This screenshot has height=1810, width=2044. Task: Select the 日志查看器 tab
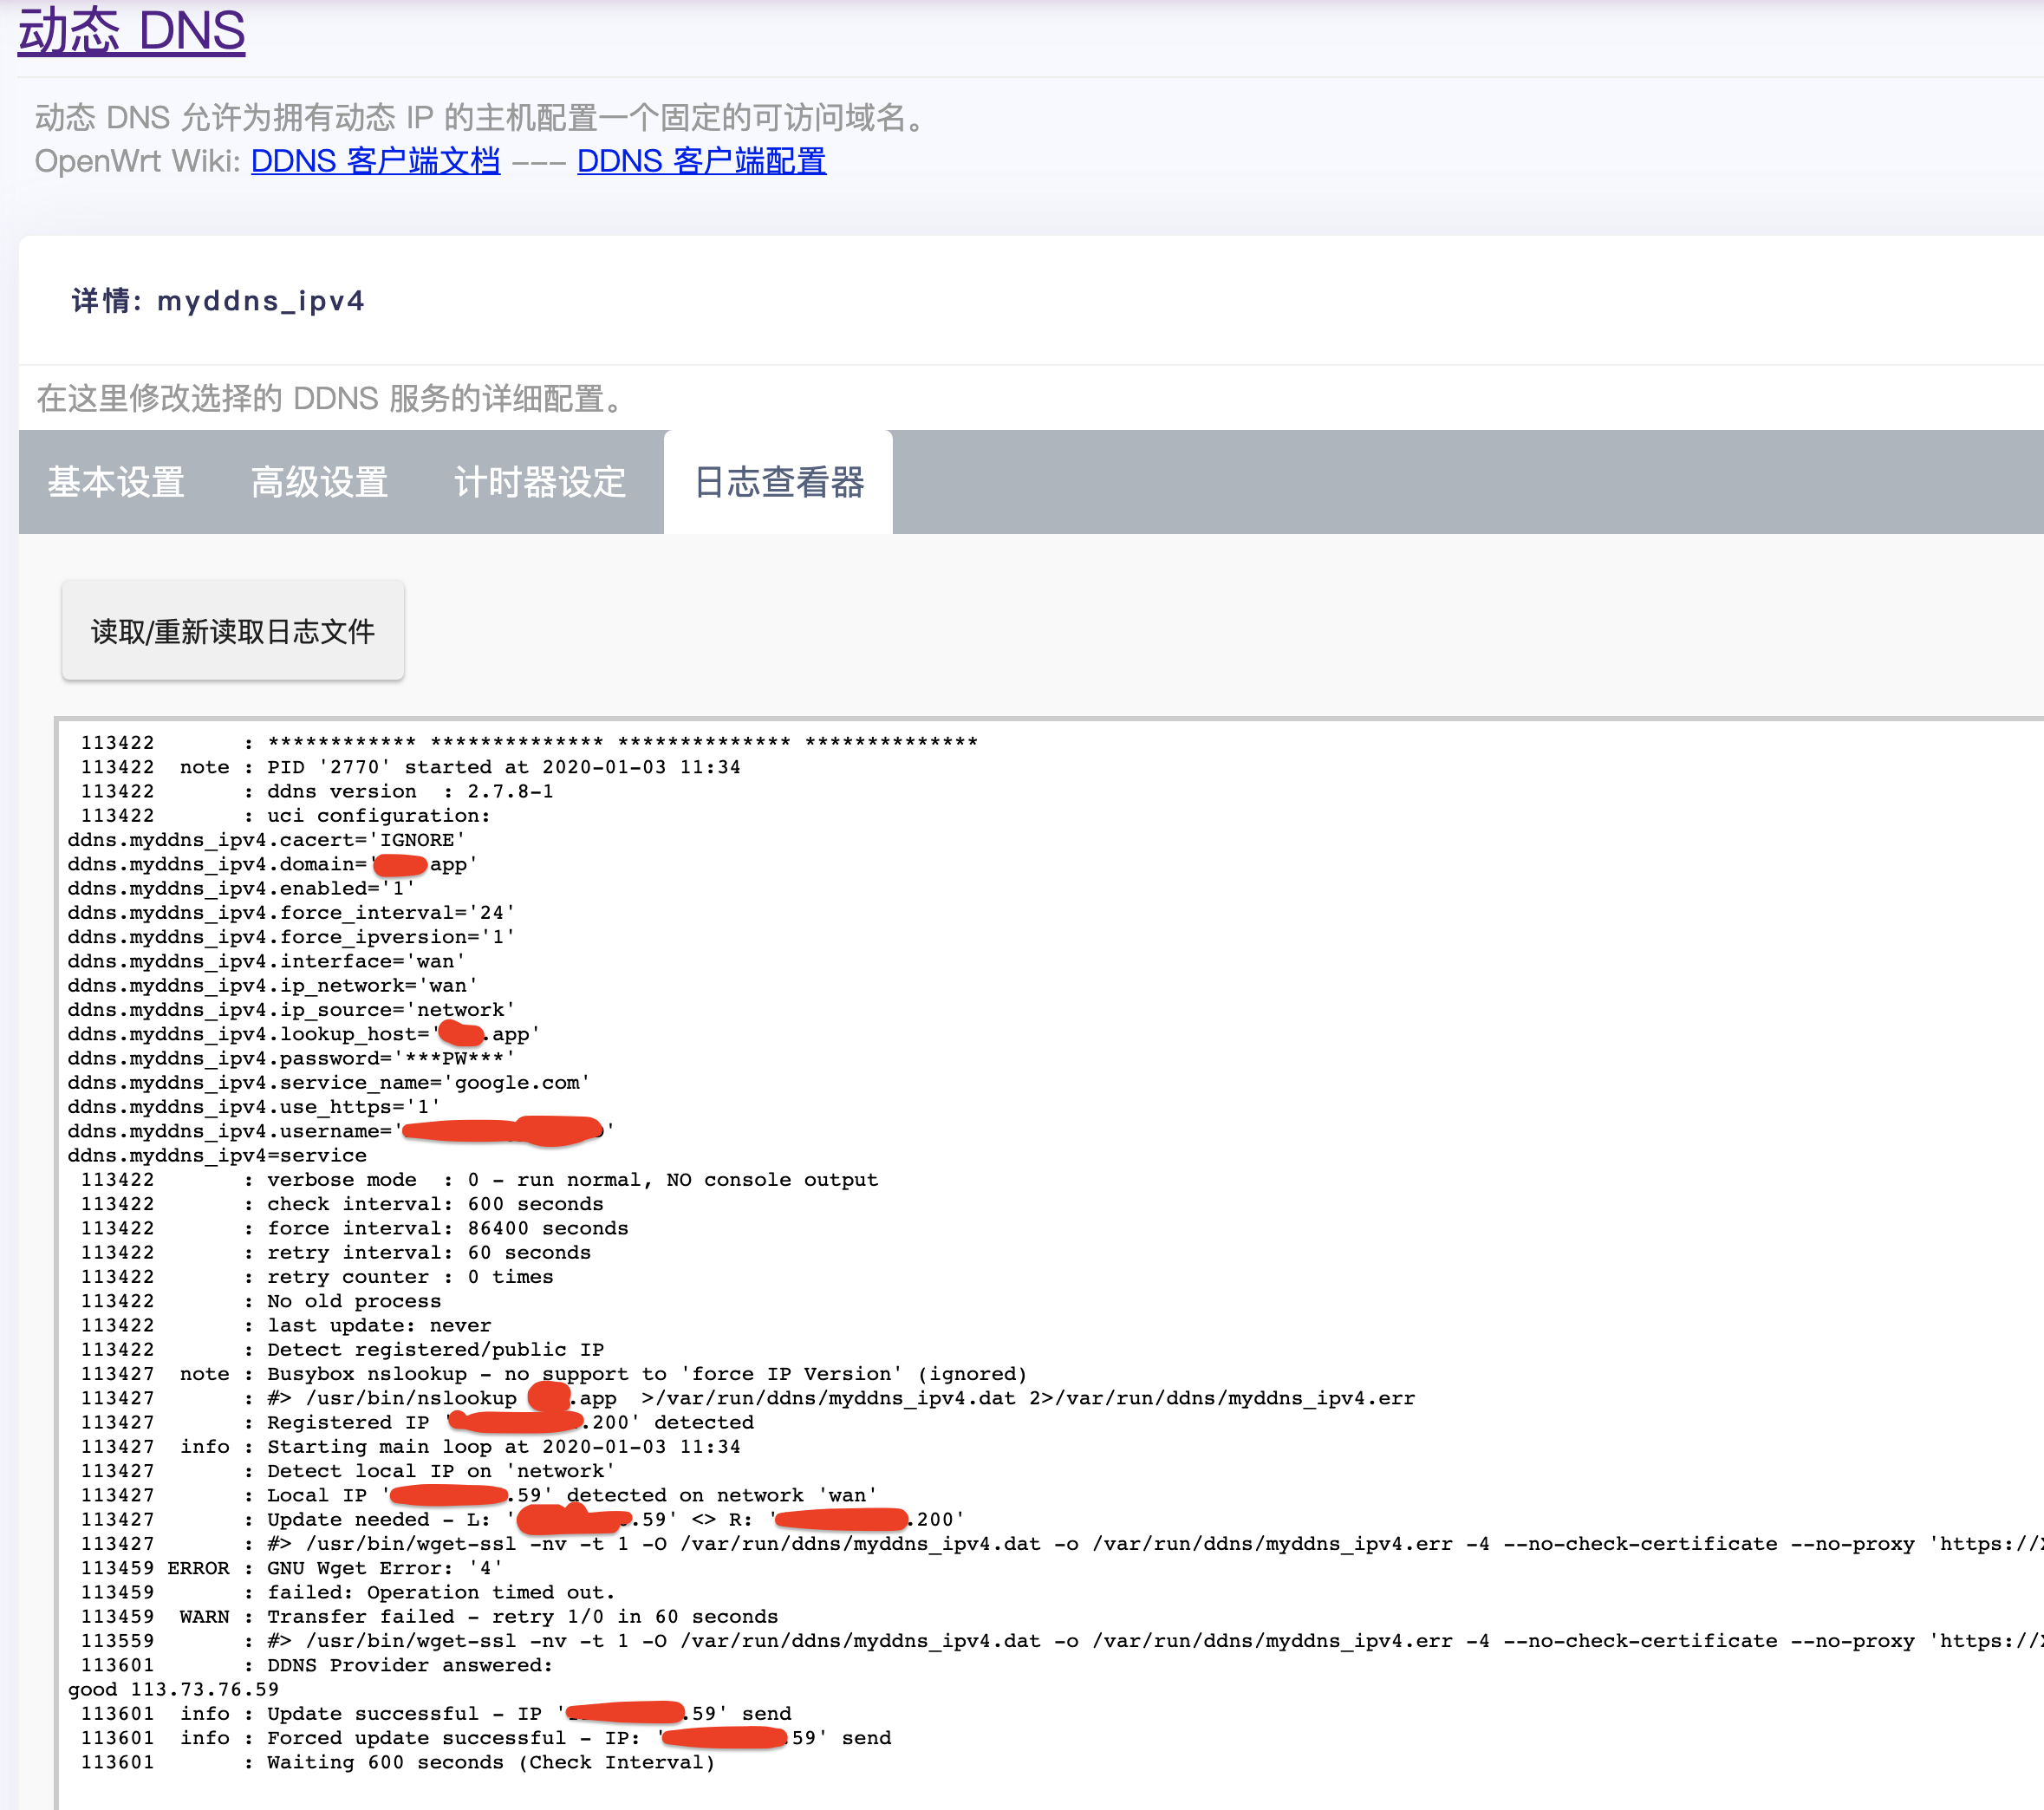click(778, 482)
